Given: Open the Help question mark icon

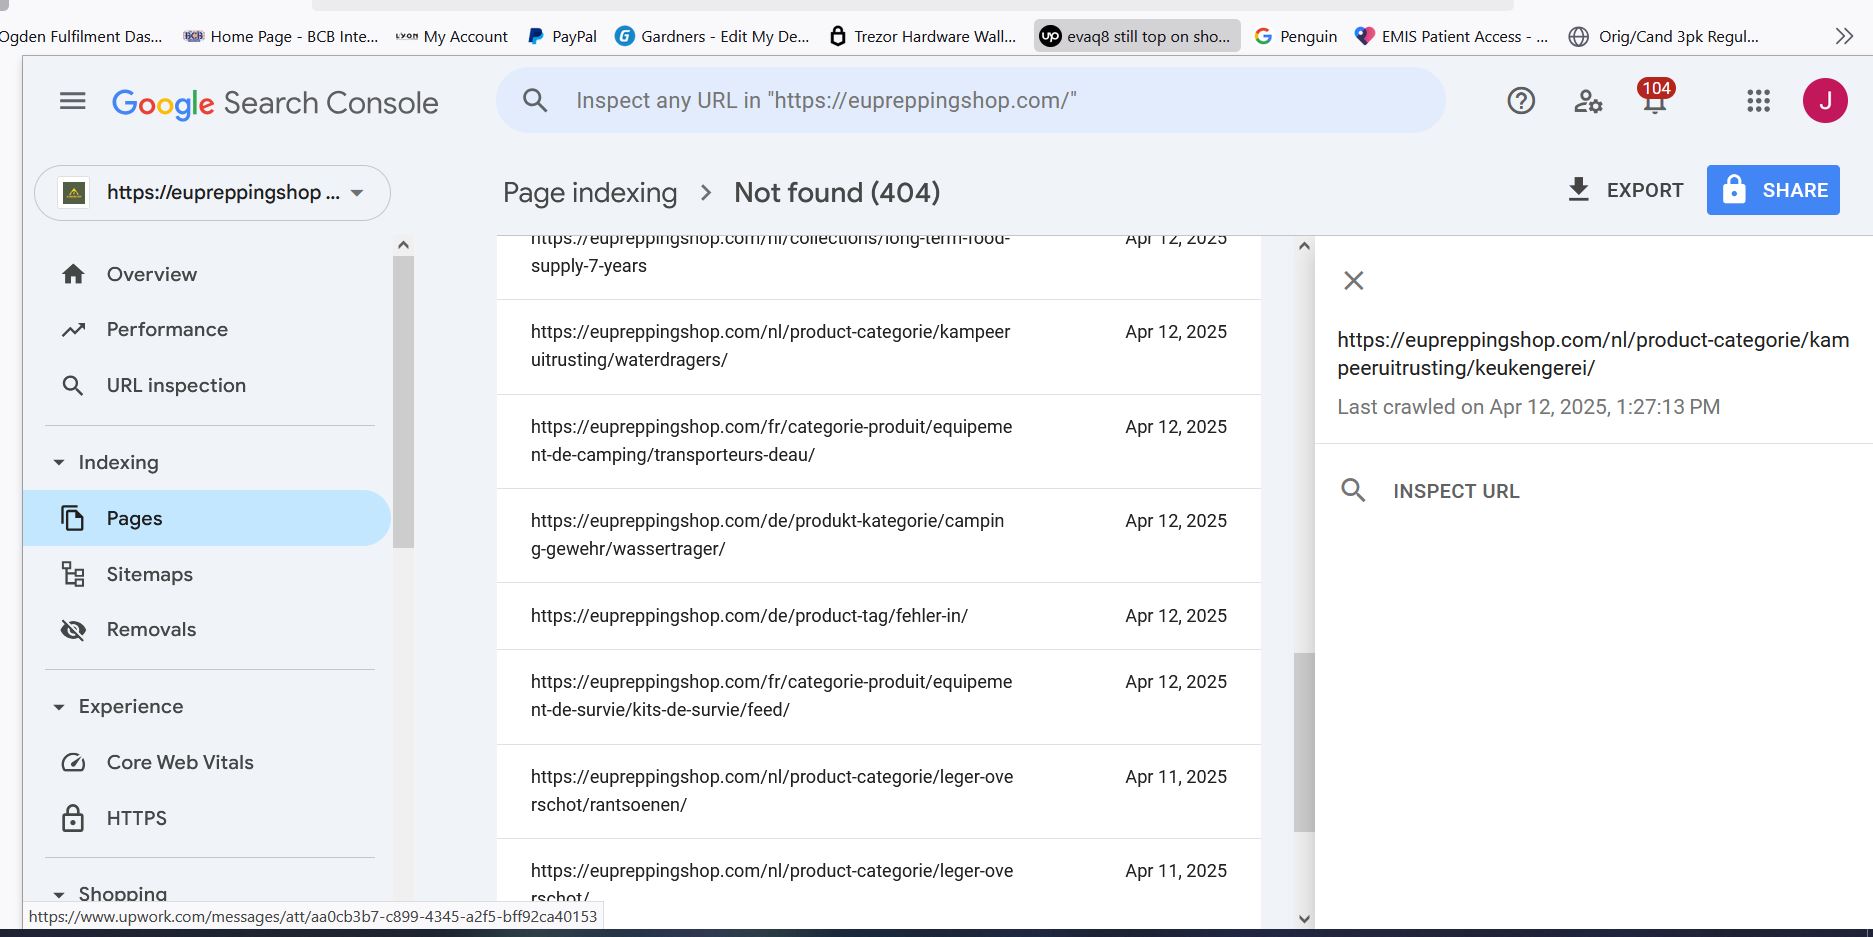Looking at the screenshot, I should 1521,101.
